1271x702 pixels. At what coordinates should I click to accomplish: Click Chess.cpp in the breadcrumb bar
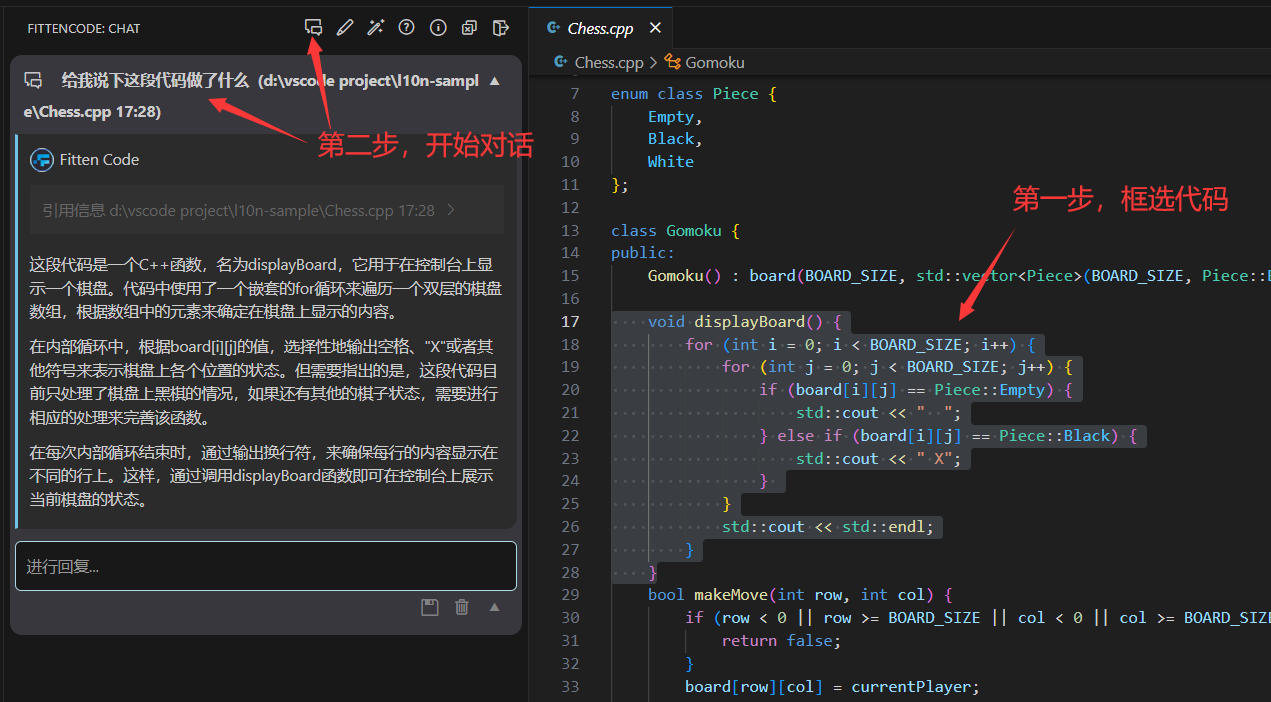pyautogui.click(x=608, y=62)
